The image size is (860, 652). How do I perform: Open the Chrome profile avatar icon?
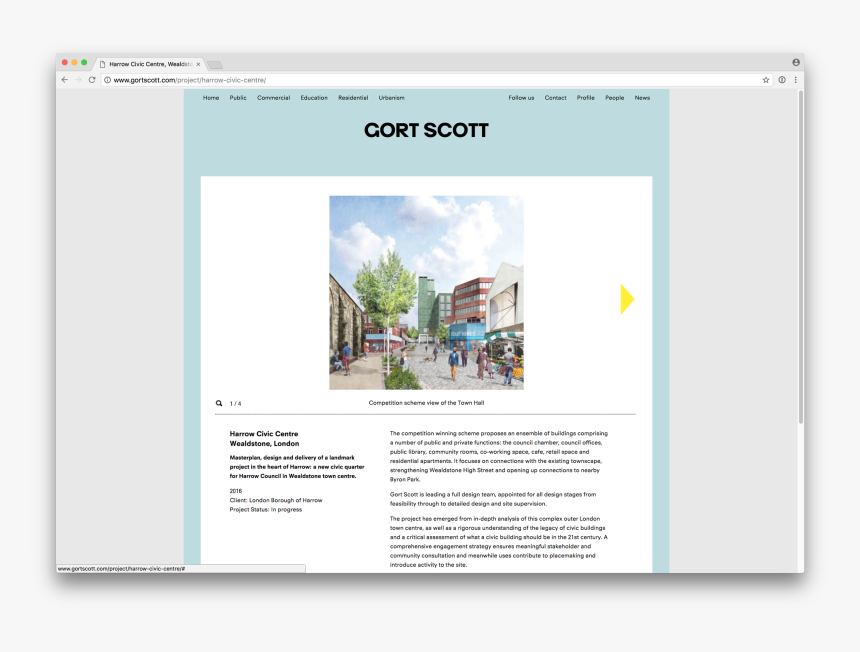(796, 62)
